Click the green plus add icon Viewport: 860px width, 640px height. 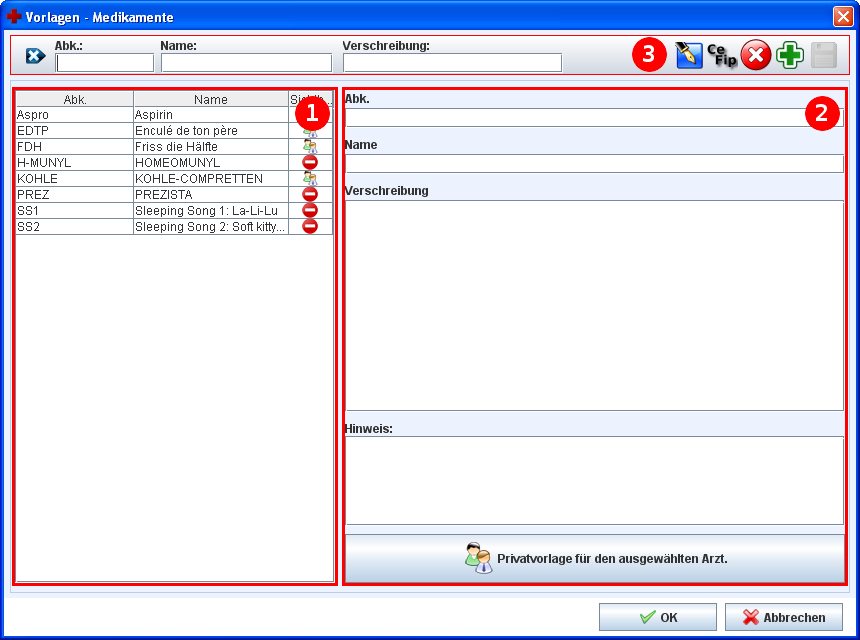790,55
